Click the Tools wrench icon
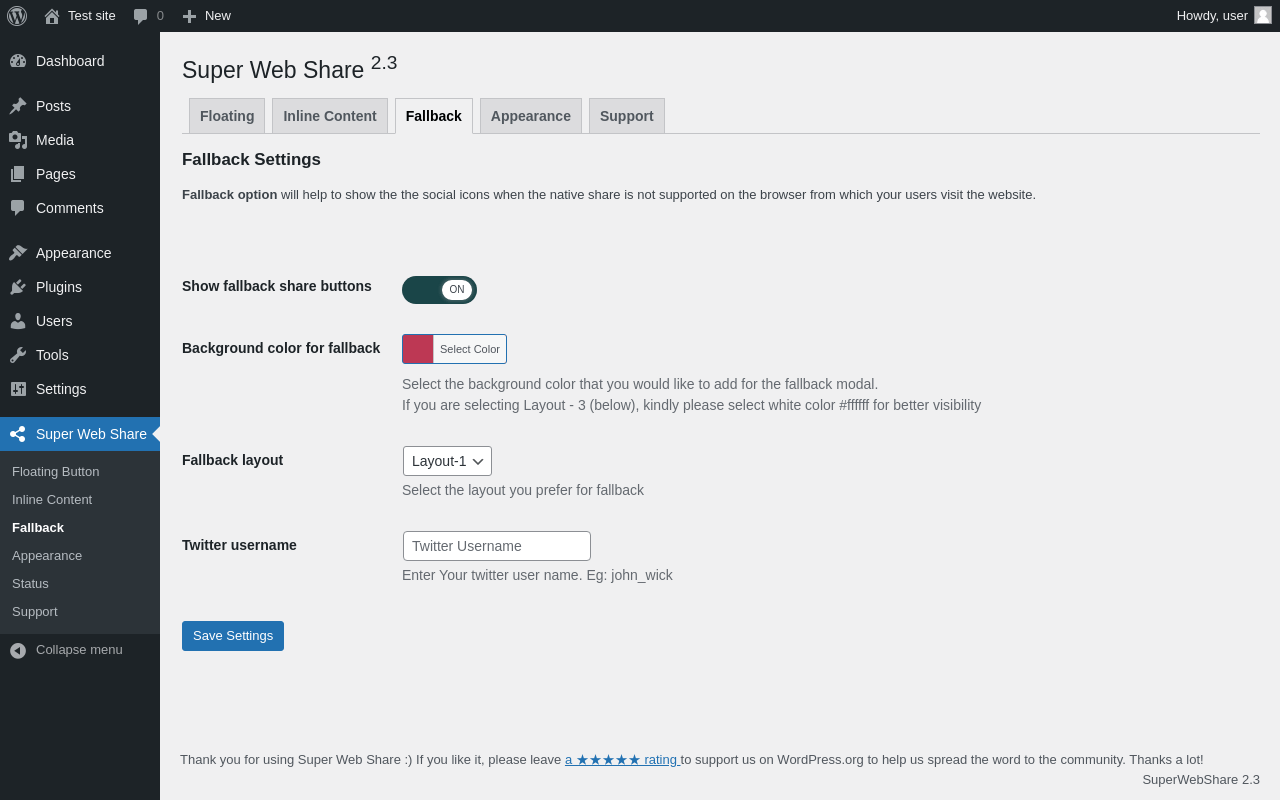Screen dimensions: 1280x800 click(x=18, y=355)
